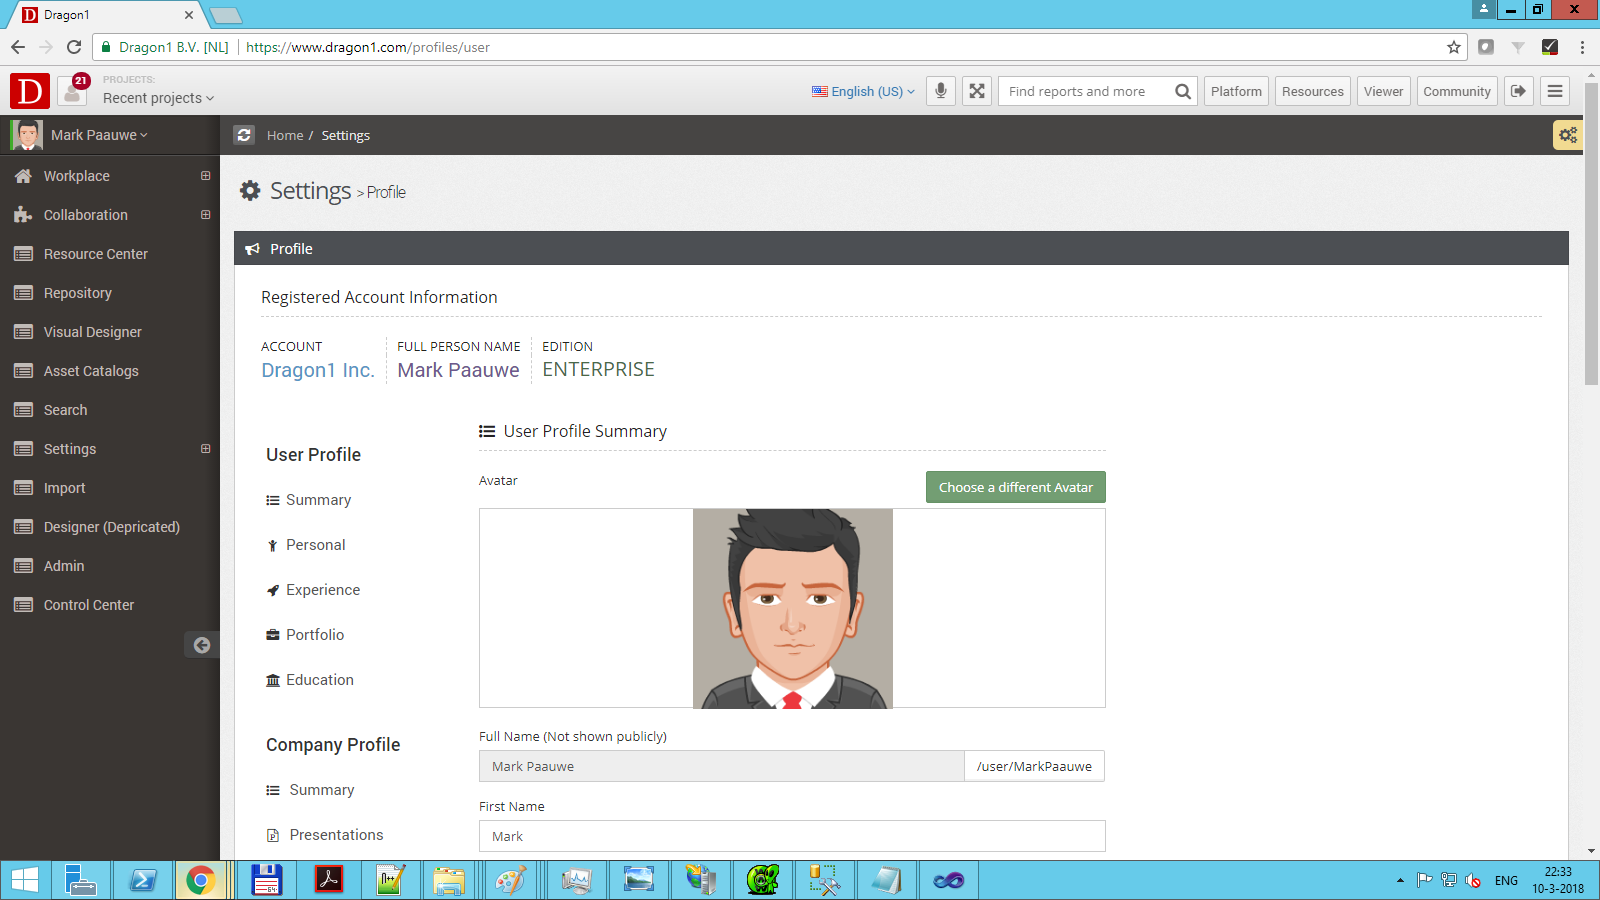Click the Platform button
The width and height of the screenshot is (1600, 900).
coord(1236,91)
